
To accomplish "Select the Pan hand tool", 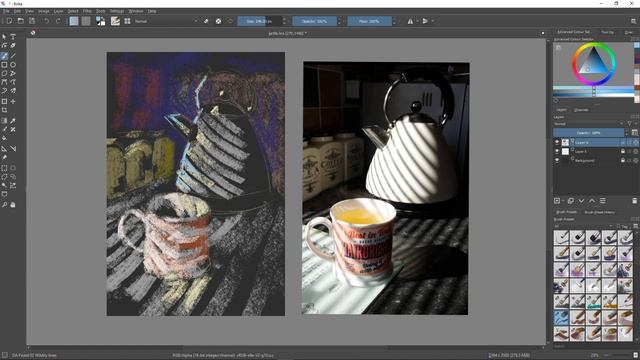I will tap(13, 204).
